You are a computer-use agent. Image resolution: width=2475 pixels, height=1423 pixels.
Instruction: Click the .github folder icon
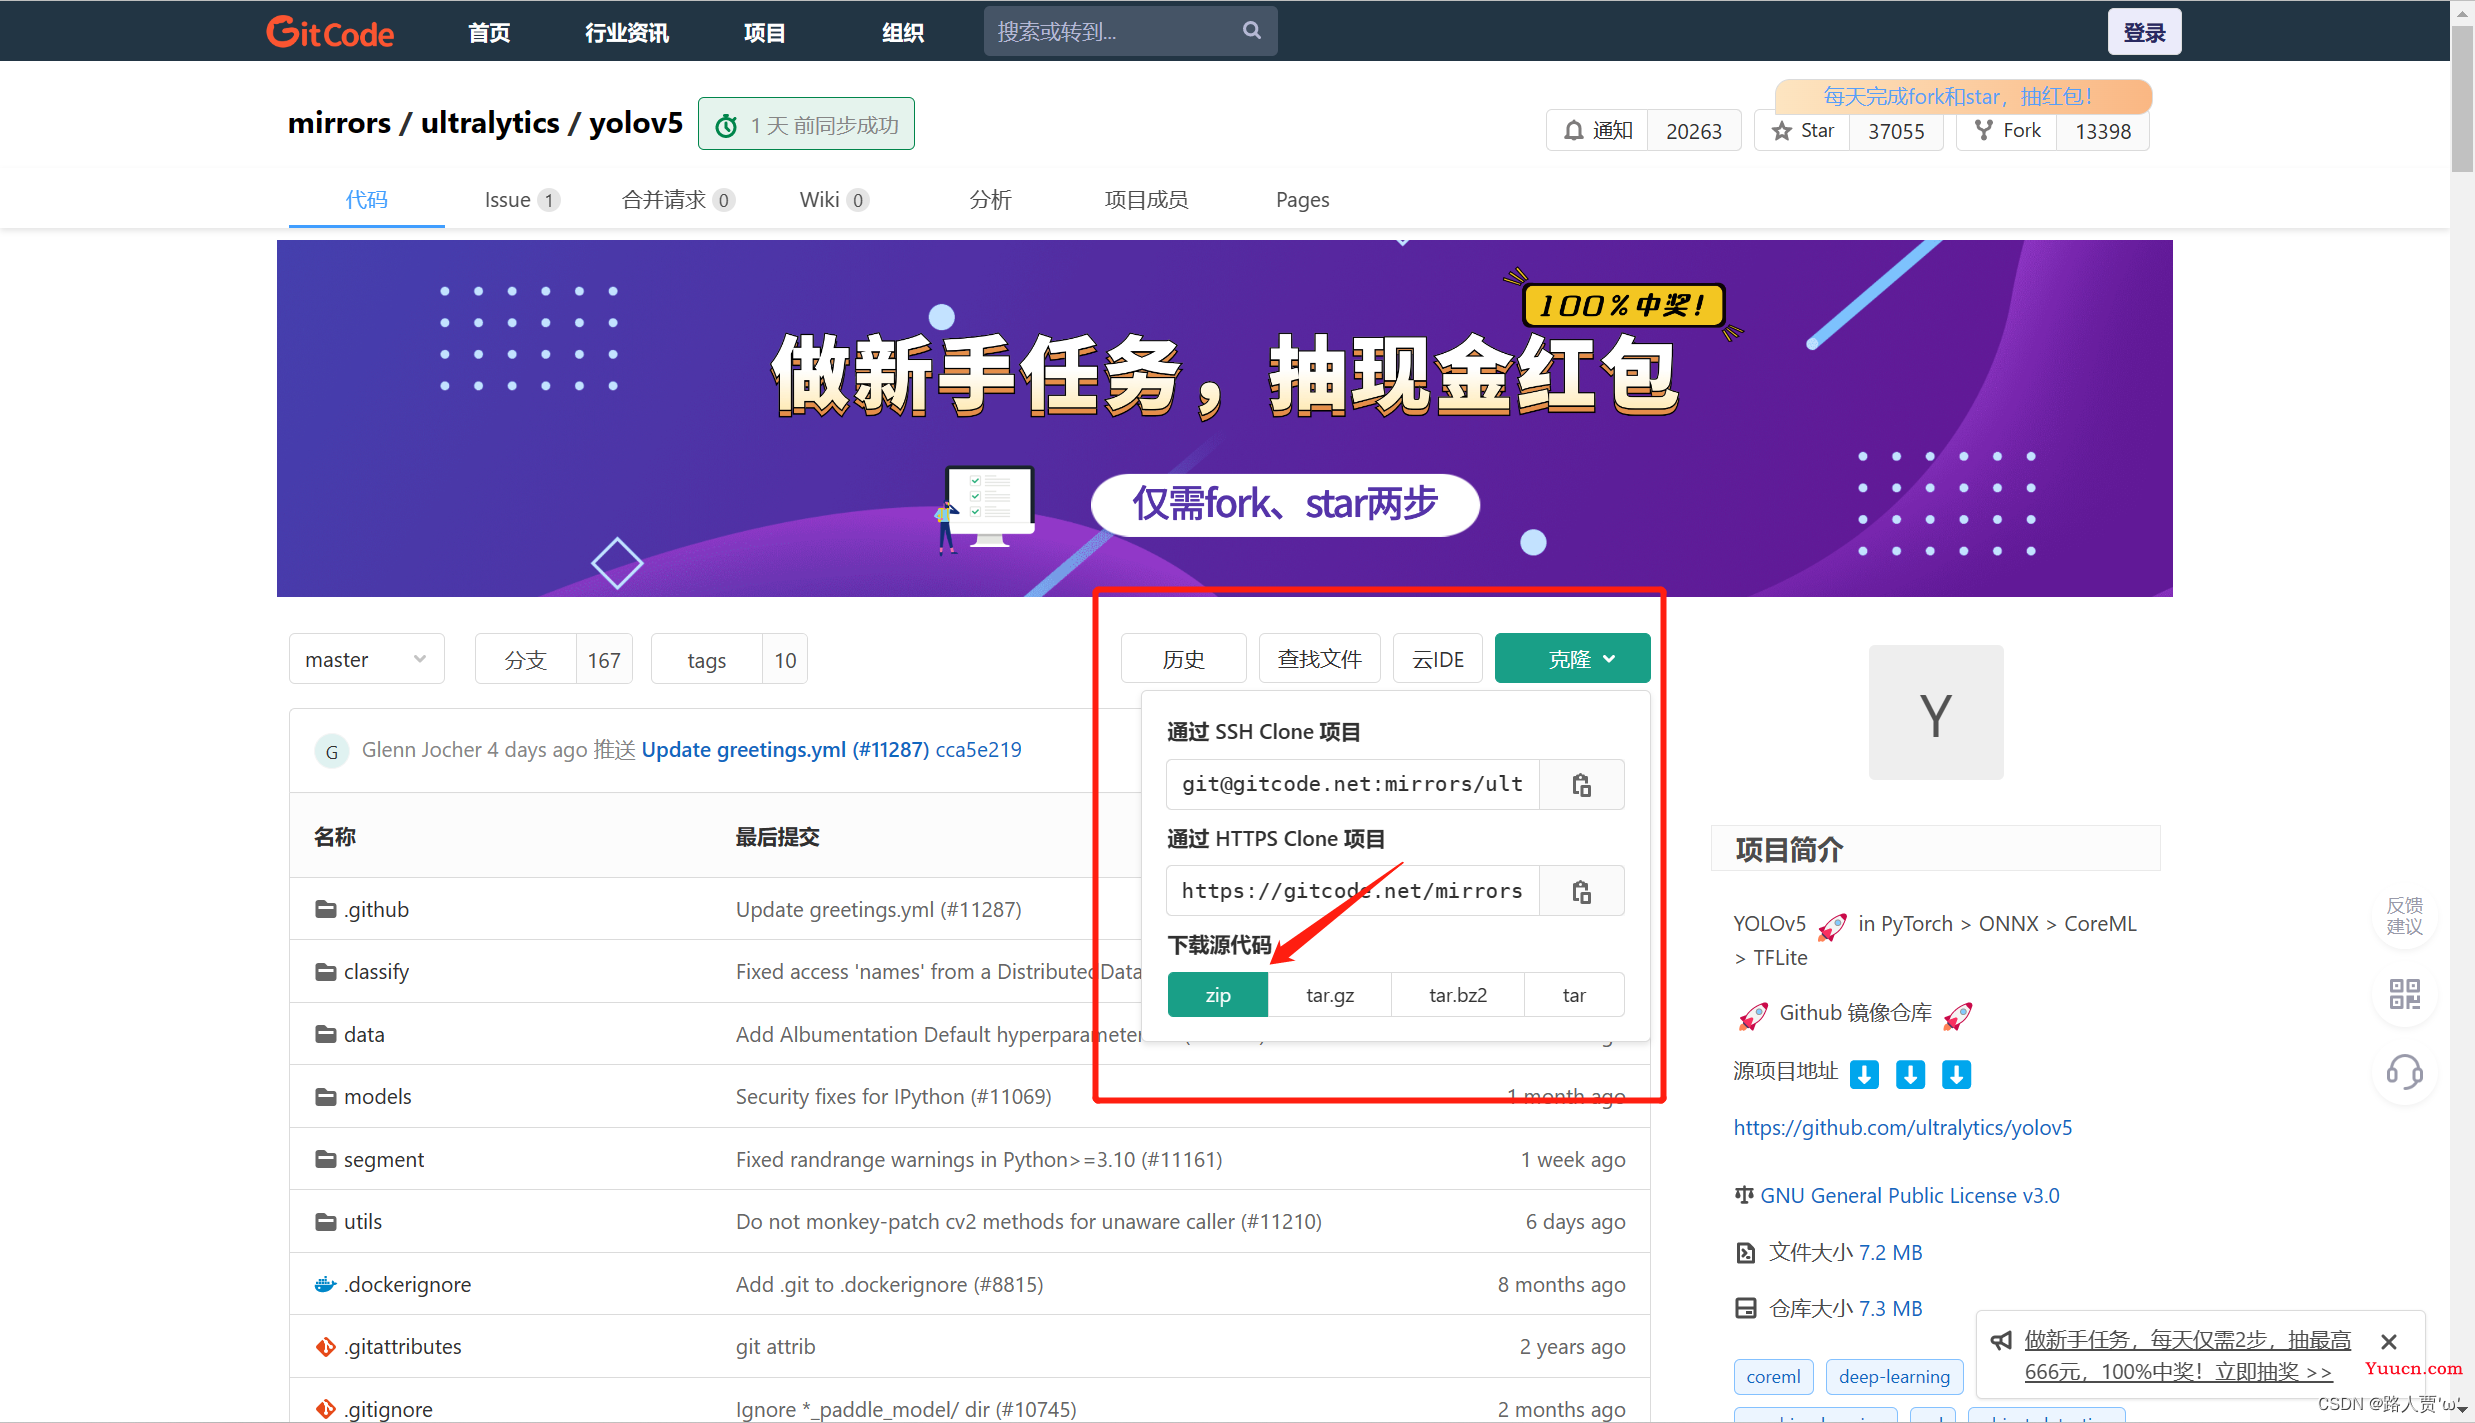(x=325, y=909)
